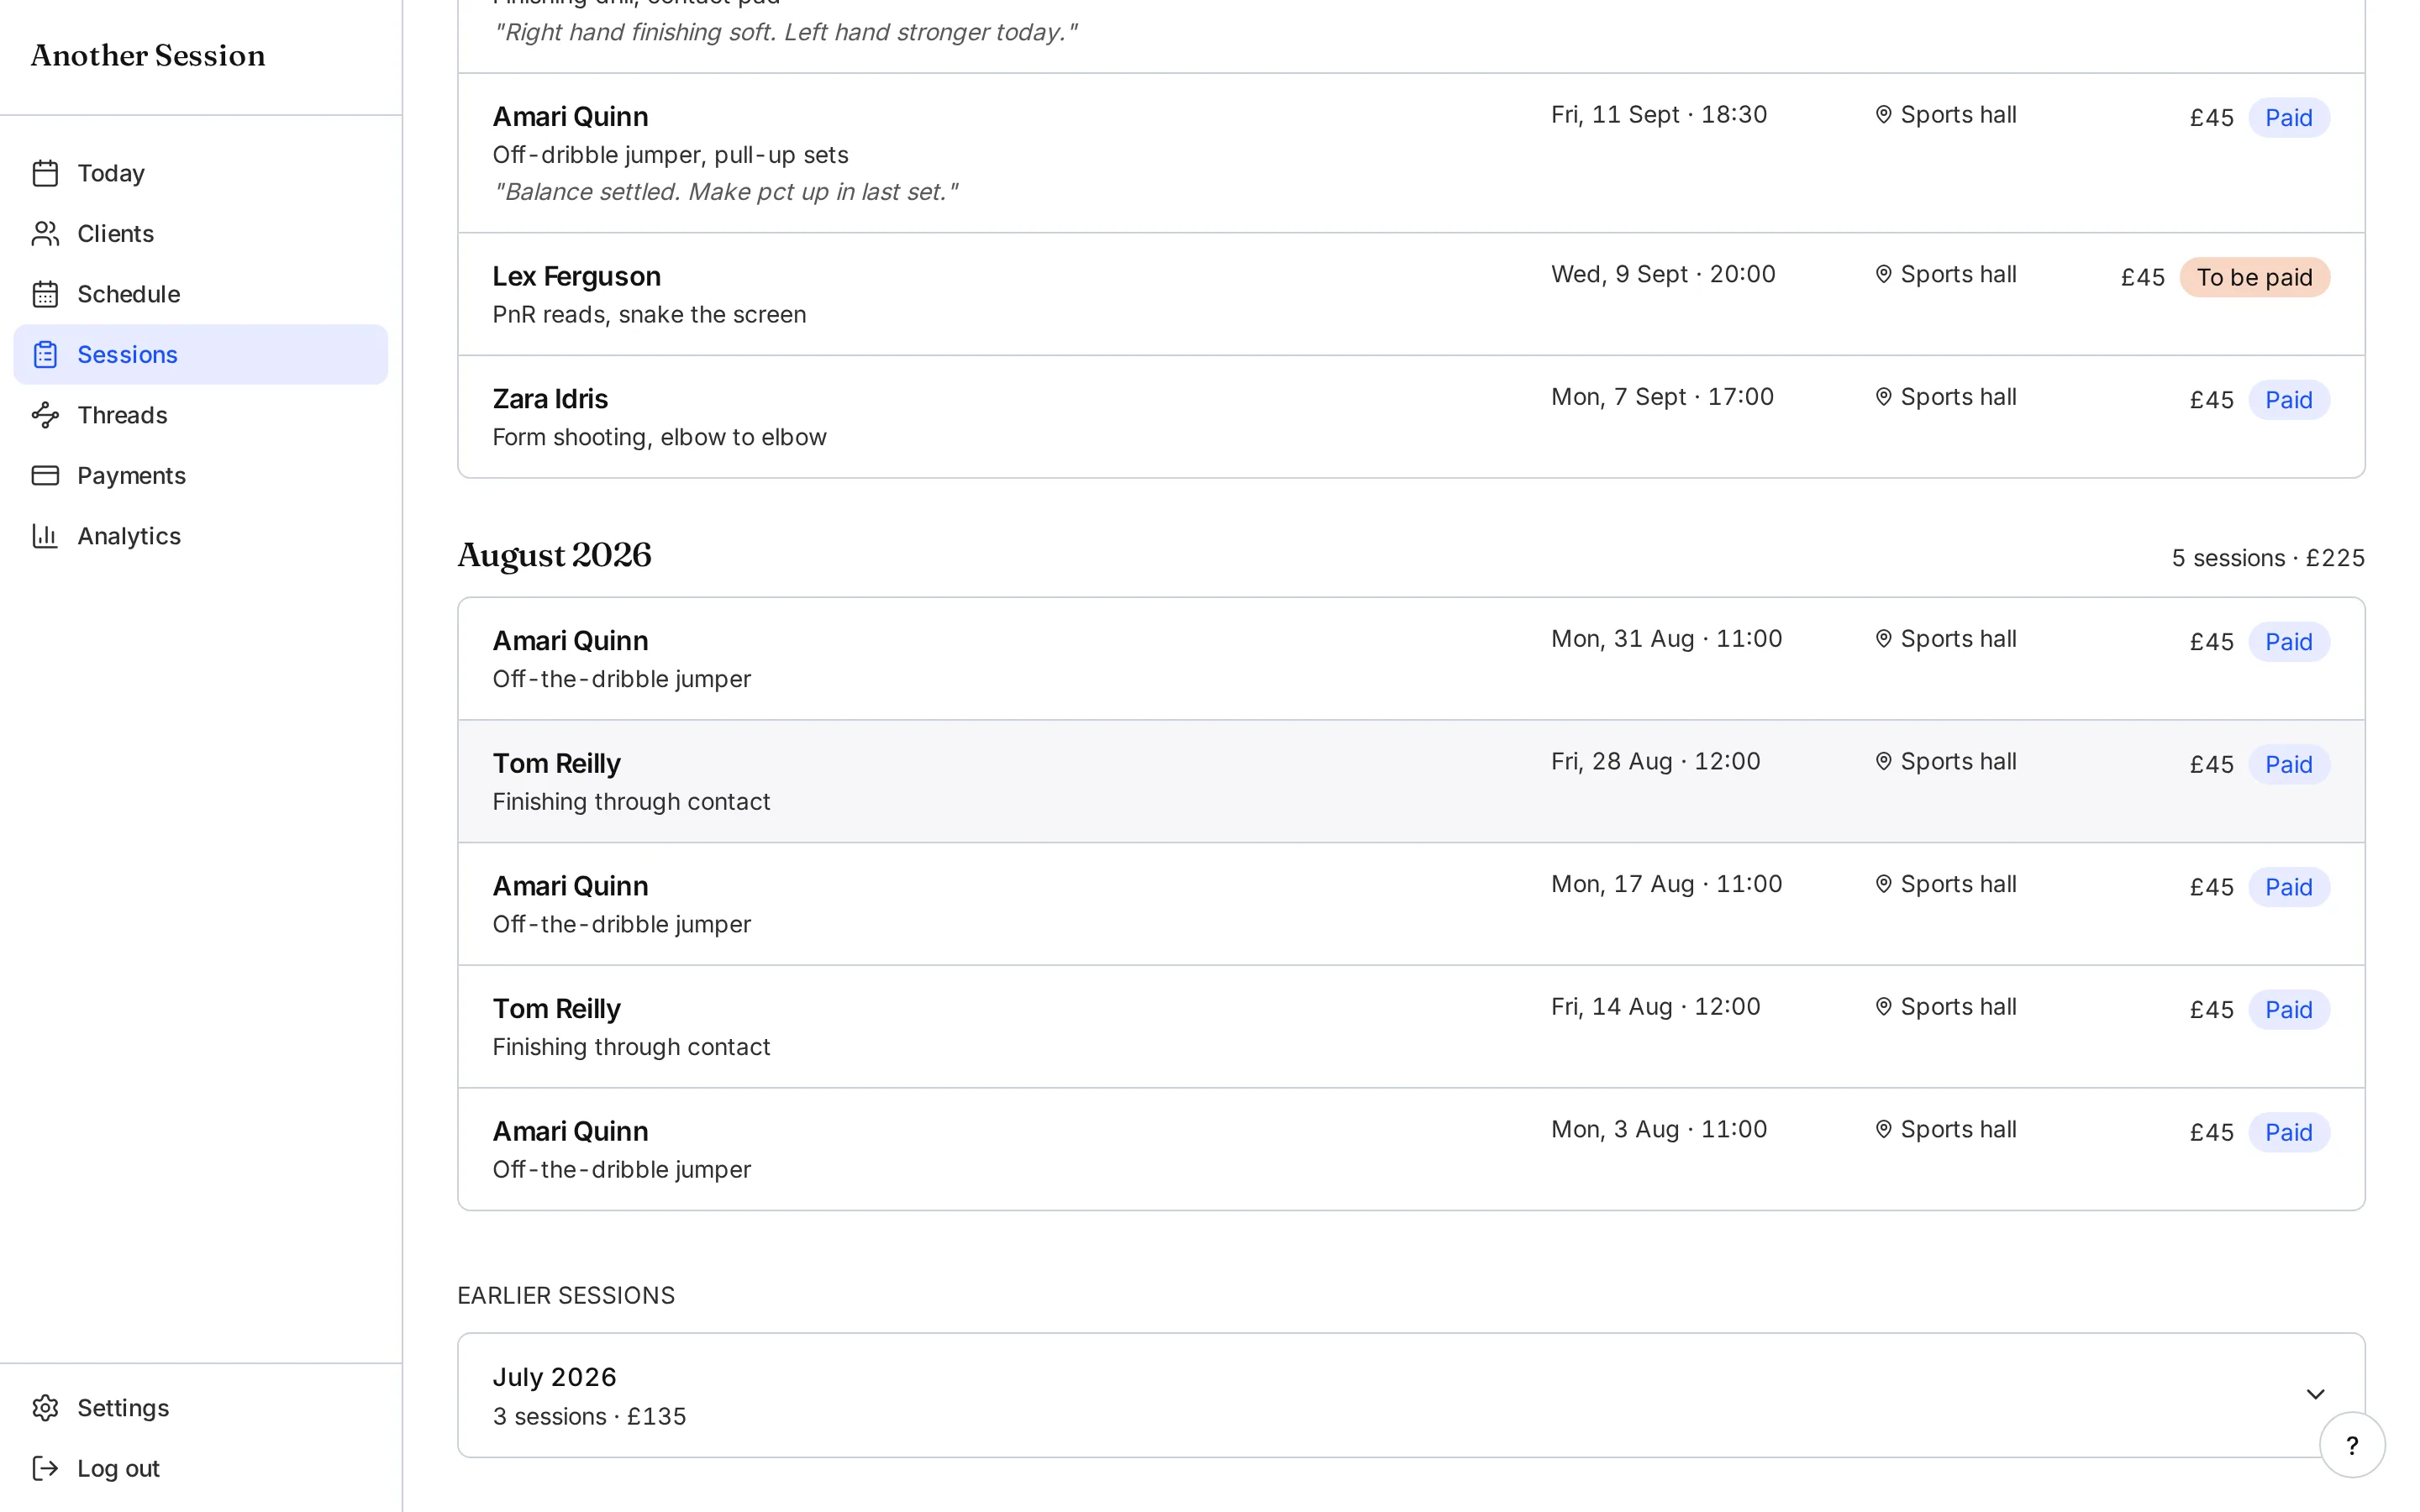Click Paid badge on Mon, 31 Aug session
The height and width of the screenshot is (1512, 2420).
click(x=2288, y=642)
